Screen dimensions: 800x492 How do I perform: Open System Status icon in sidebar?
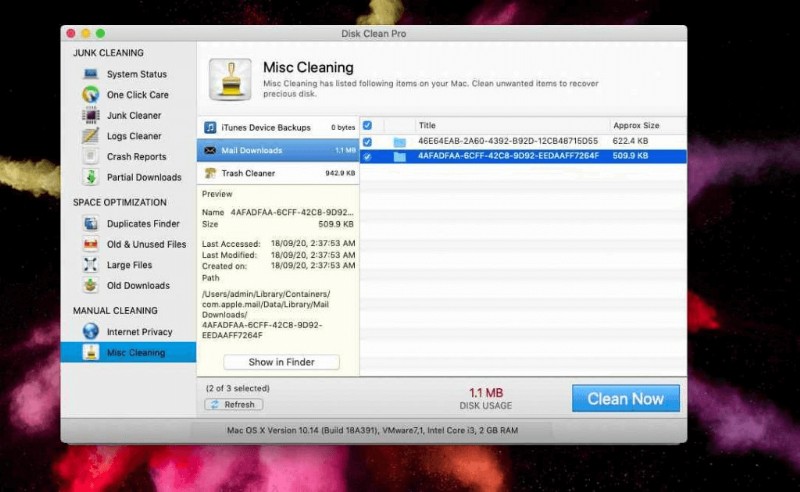point(91,74)
